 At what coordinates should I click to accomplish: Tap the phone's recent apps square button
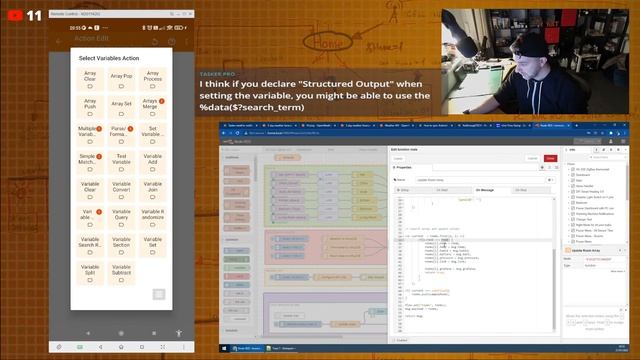click(x=154, y=333)
